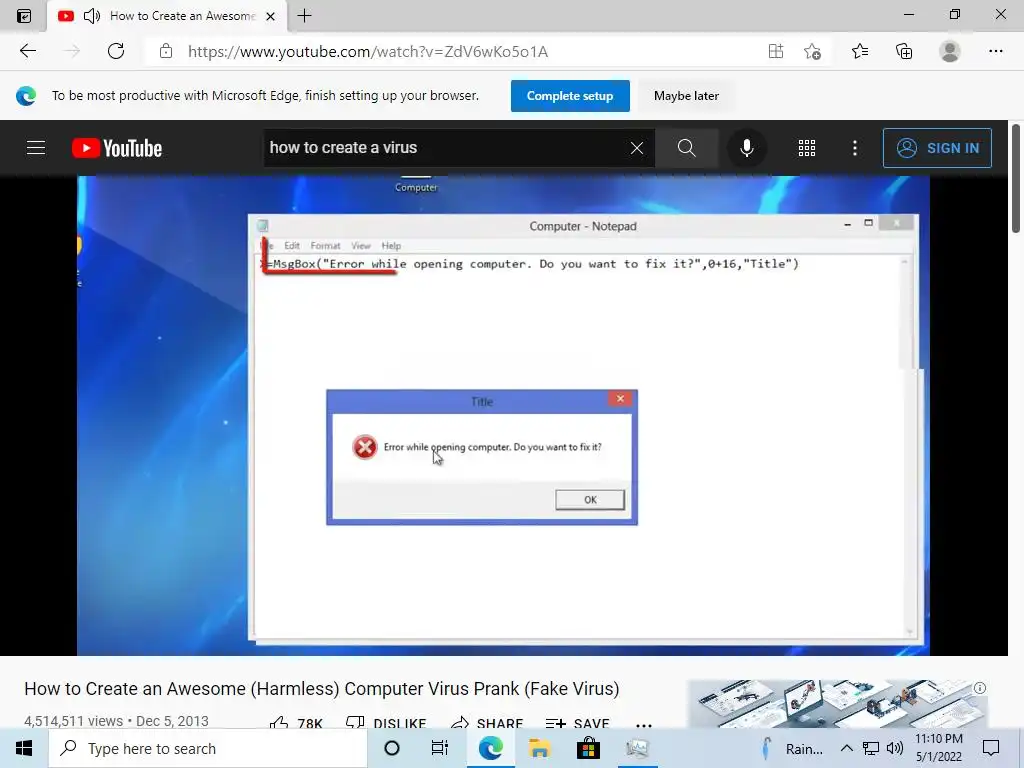Open the notification center icon
The image size is (1024, 768).
tap(991, 748)
